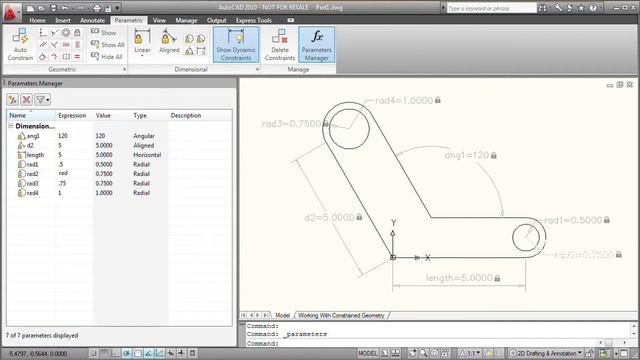Apply the Parallel geometric constraint
640x360 pixels.
(43, 44)
